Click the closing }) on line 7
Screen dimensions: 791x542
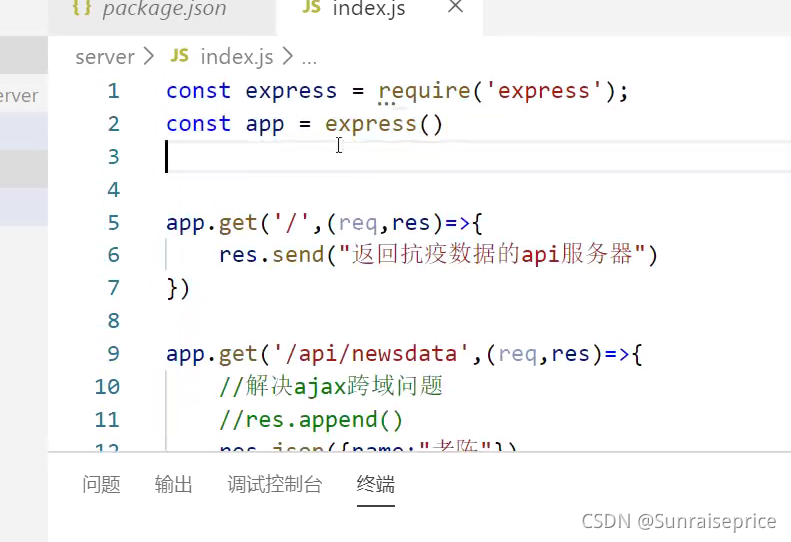(178, 289)
